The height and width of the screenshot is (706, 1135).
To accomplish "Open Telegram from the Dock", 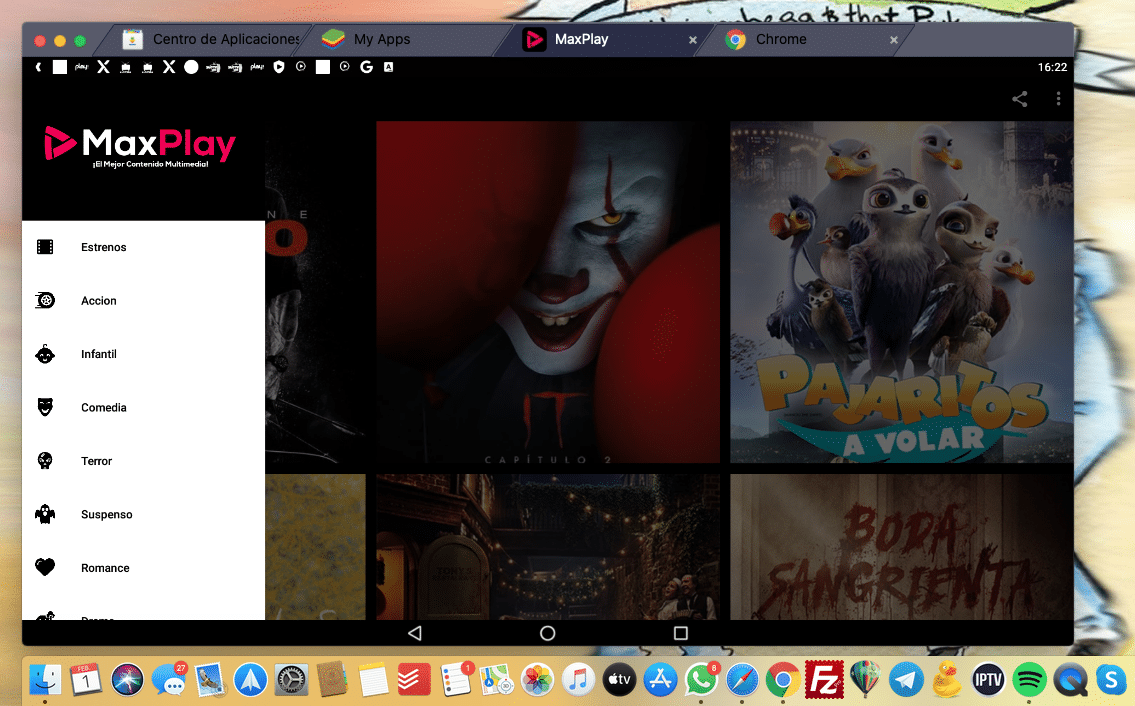I will pos(905,679).
